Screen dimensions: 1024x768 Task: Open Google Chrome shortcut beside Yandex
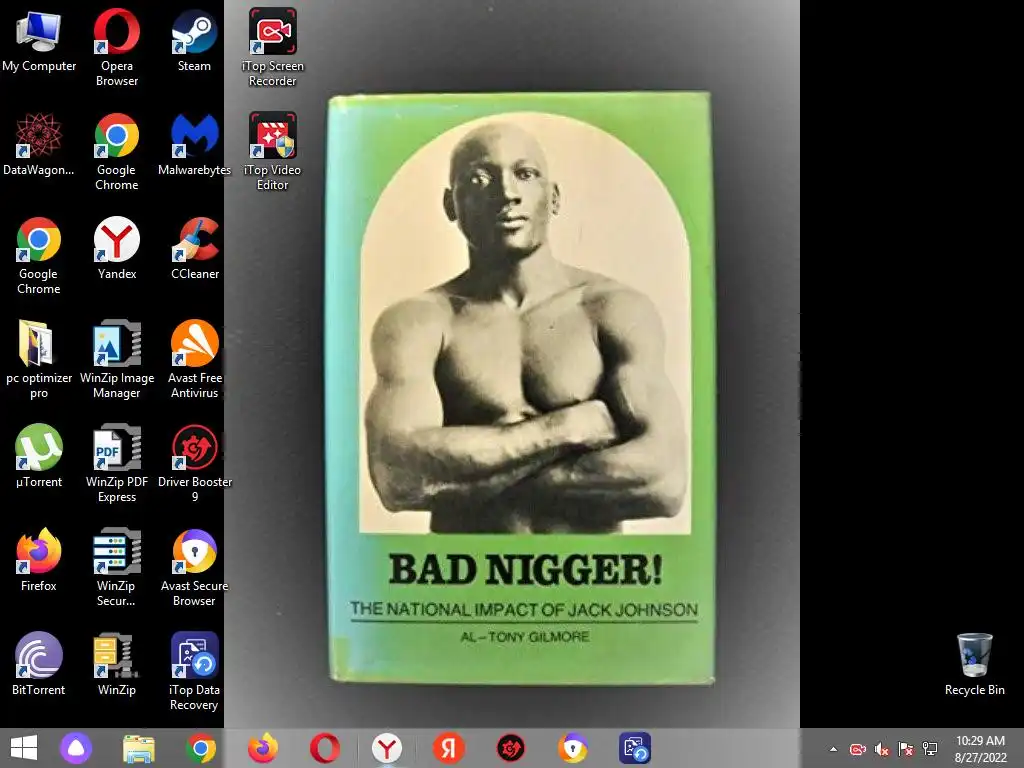coord(39,255)
